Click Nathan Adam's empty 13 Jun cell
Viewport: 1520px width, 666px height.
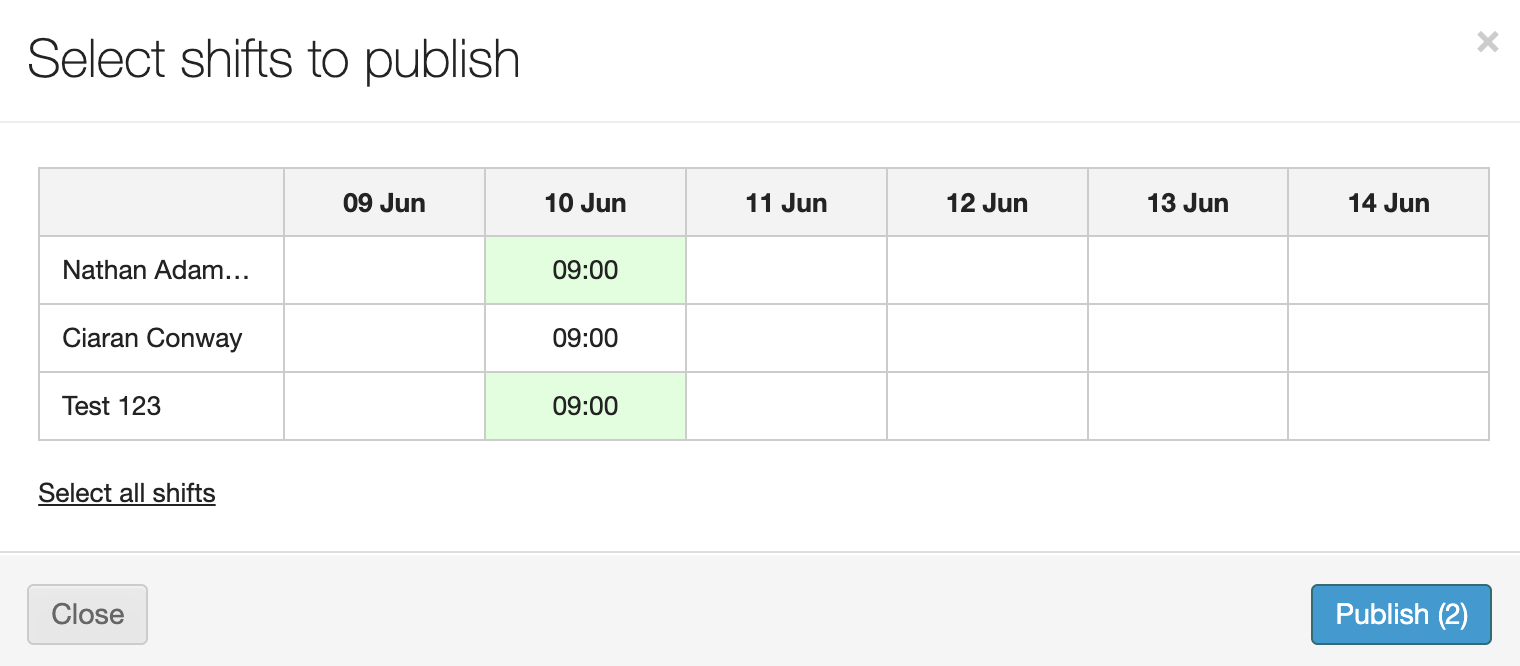1188,270
